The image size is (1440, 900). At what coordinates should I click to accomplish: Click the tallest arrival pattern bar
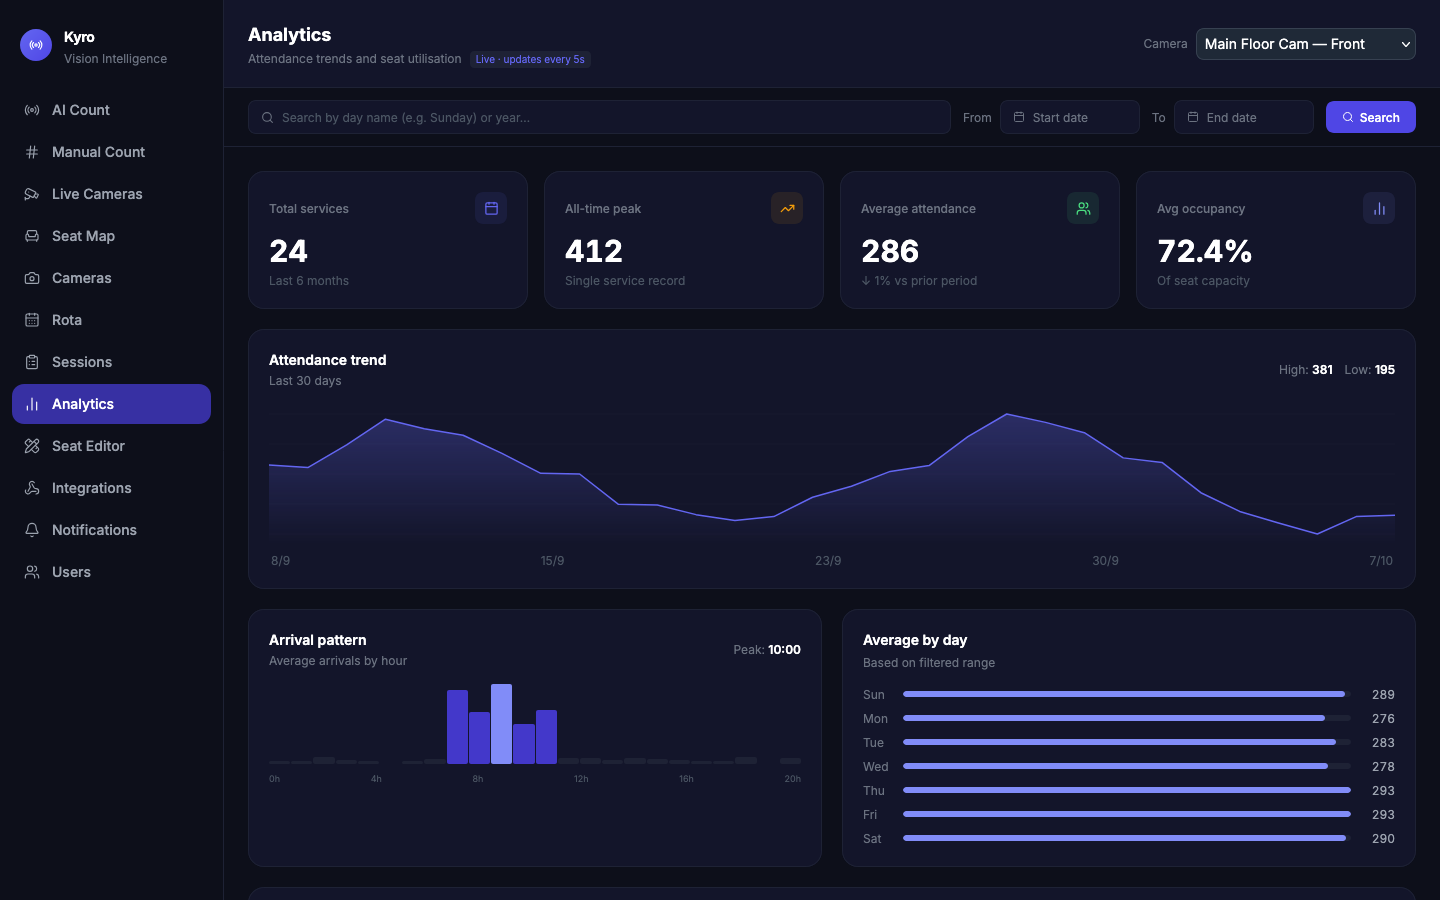[501, 724]
